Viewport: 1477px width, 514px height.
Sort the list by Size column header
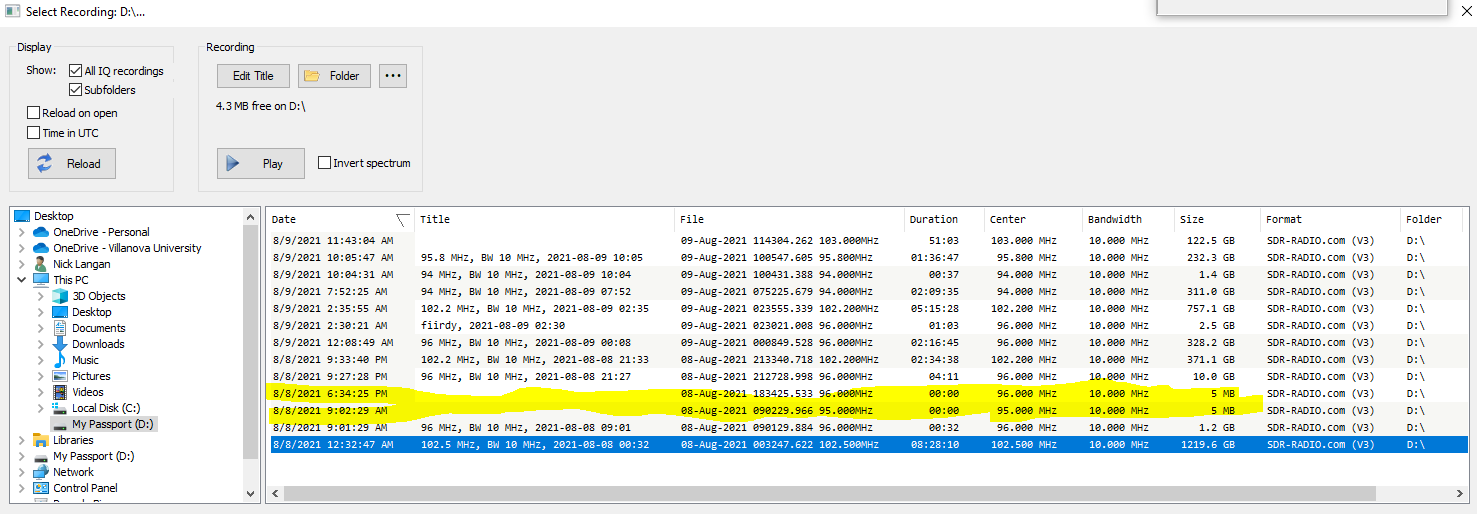point(1192,219)
